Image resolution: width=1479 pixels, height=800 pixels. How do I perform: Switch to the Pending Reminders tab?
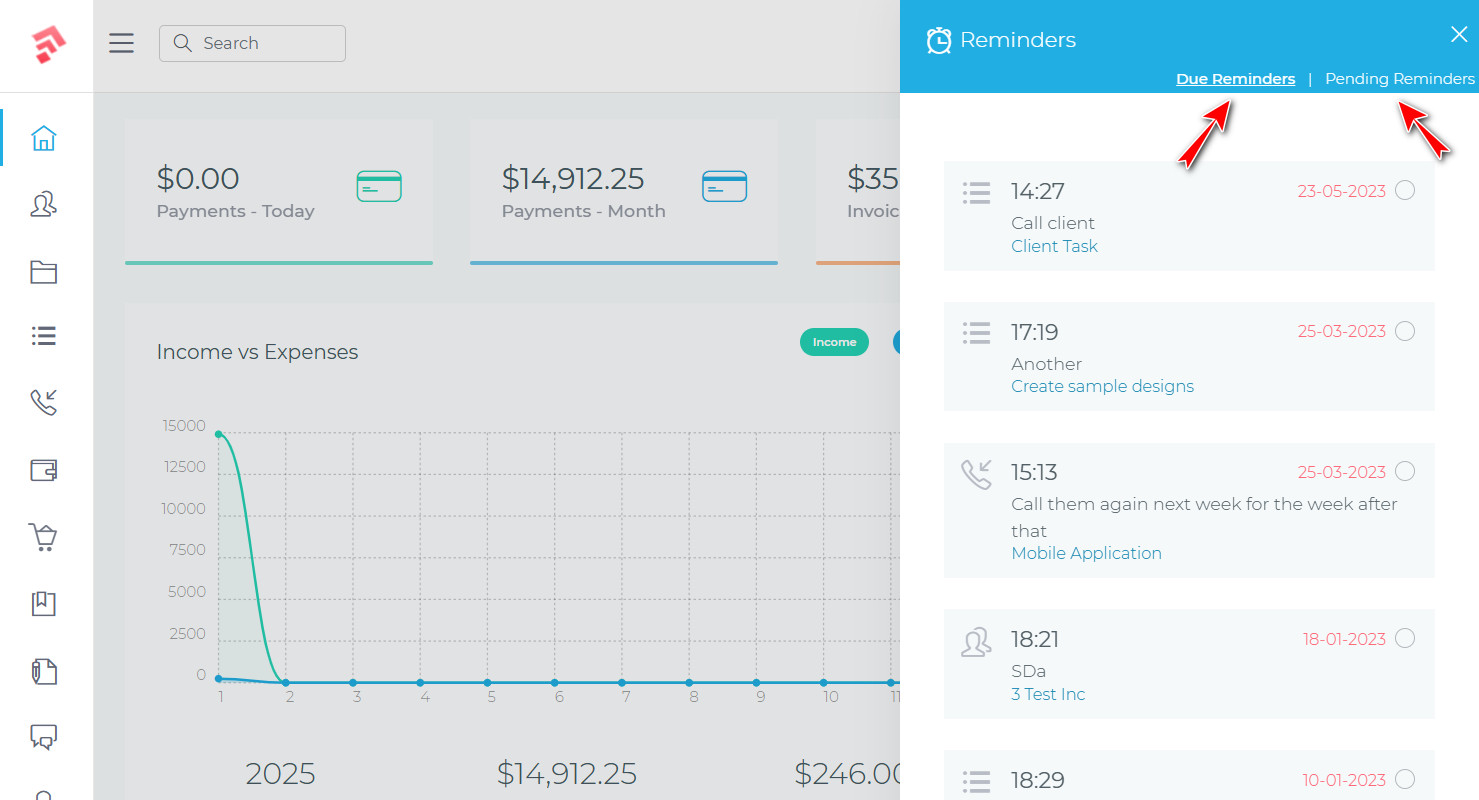(1399, 79)
